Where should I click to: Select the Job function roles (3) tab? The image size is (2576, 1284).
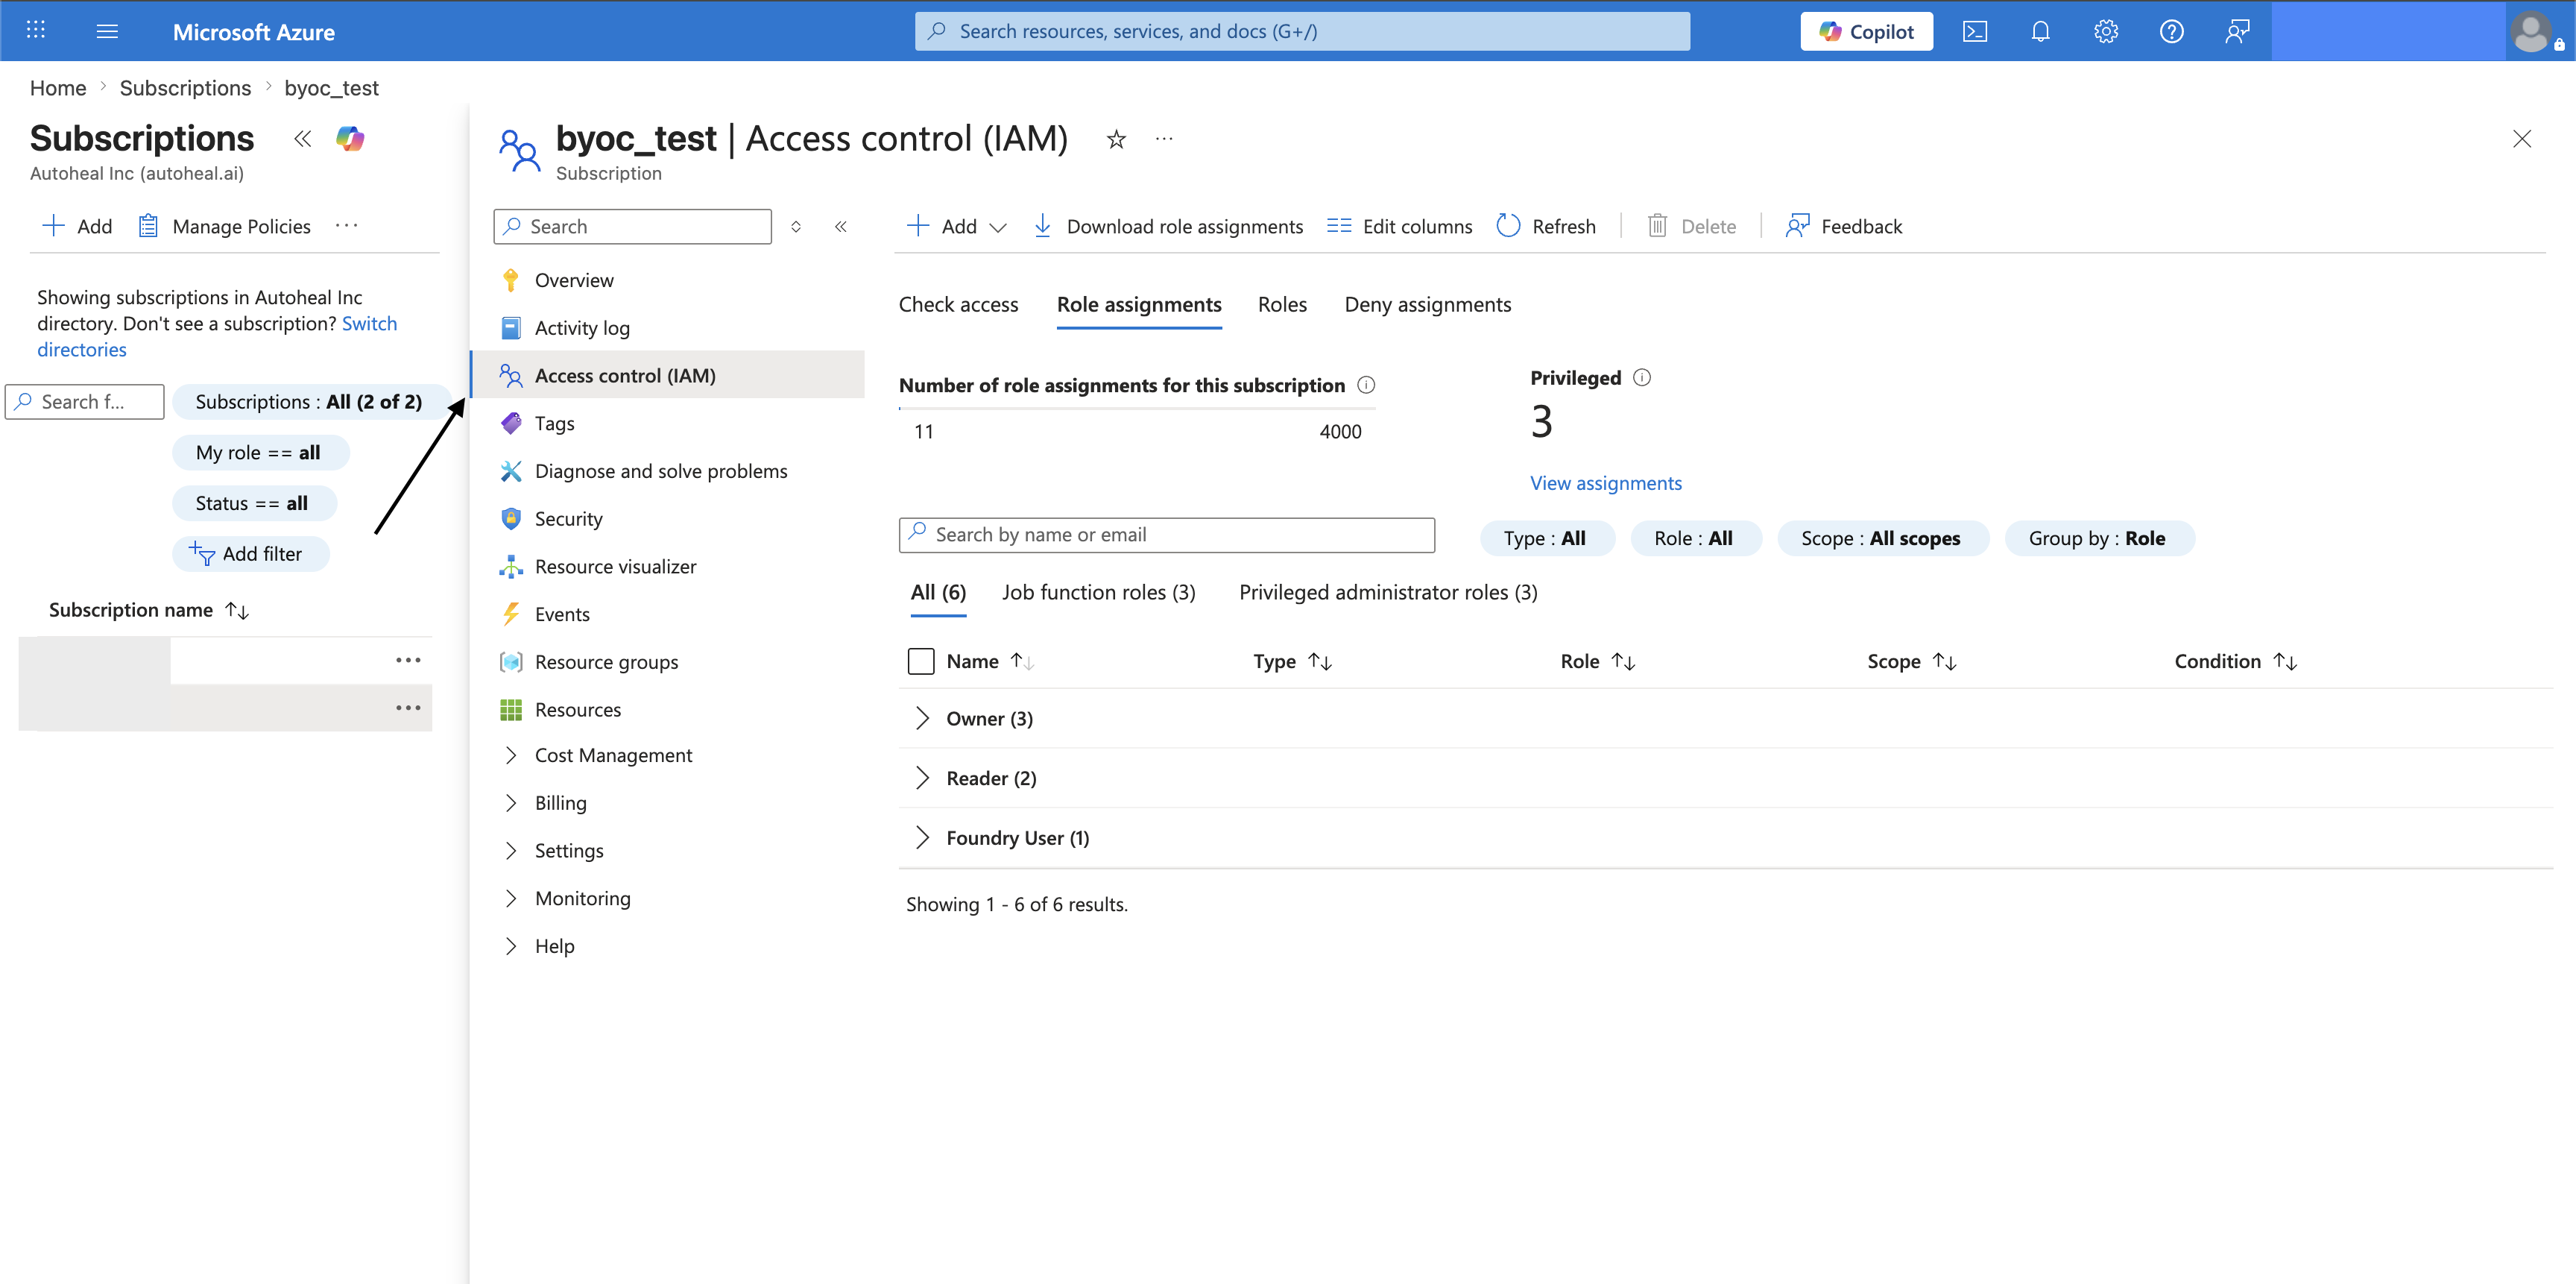pos(1099,592)
